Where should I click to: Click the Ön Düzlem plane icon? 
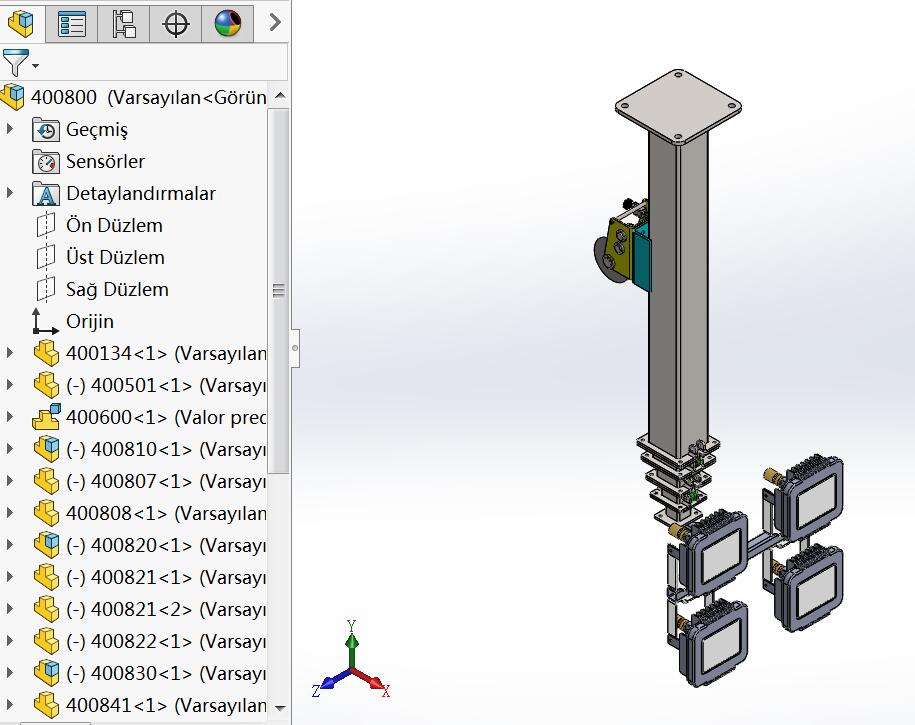click(46, 225)
